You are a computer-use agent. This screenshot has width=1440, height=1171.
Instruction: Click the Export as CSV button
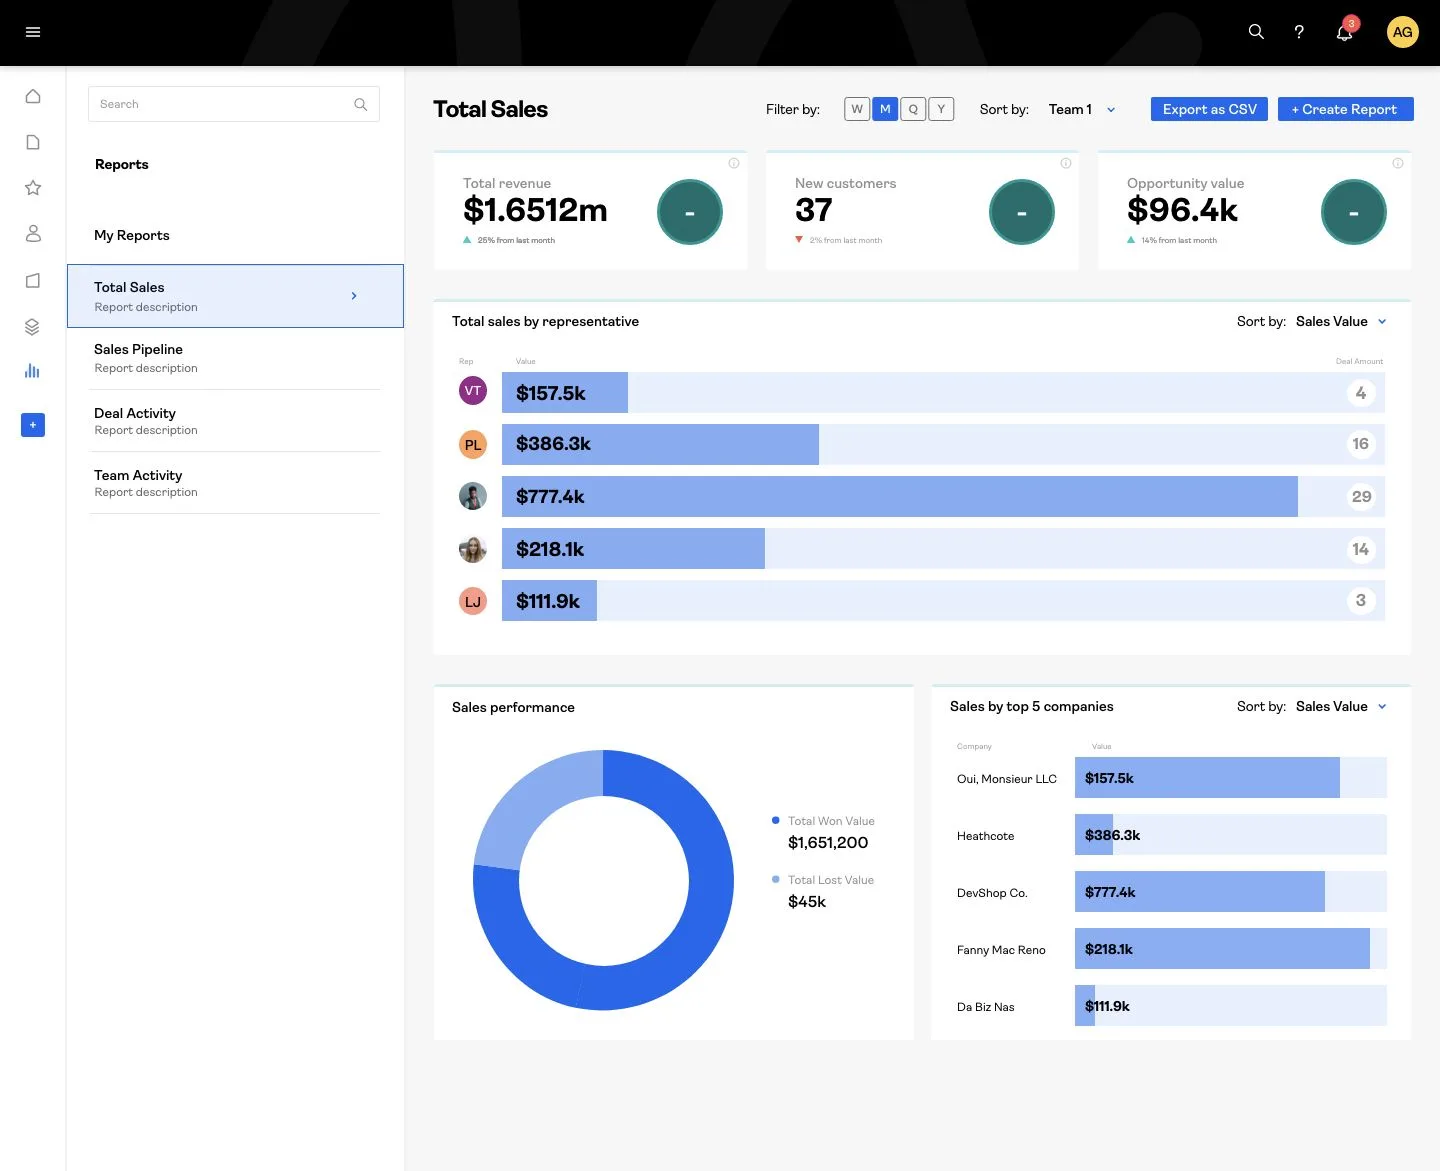1208,109
